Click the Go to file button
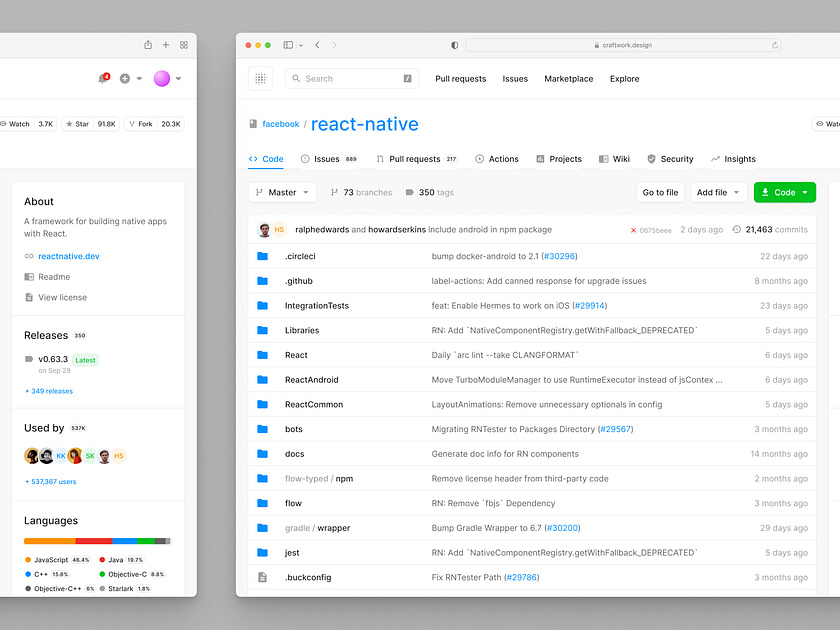 pos(660,192)
